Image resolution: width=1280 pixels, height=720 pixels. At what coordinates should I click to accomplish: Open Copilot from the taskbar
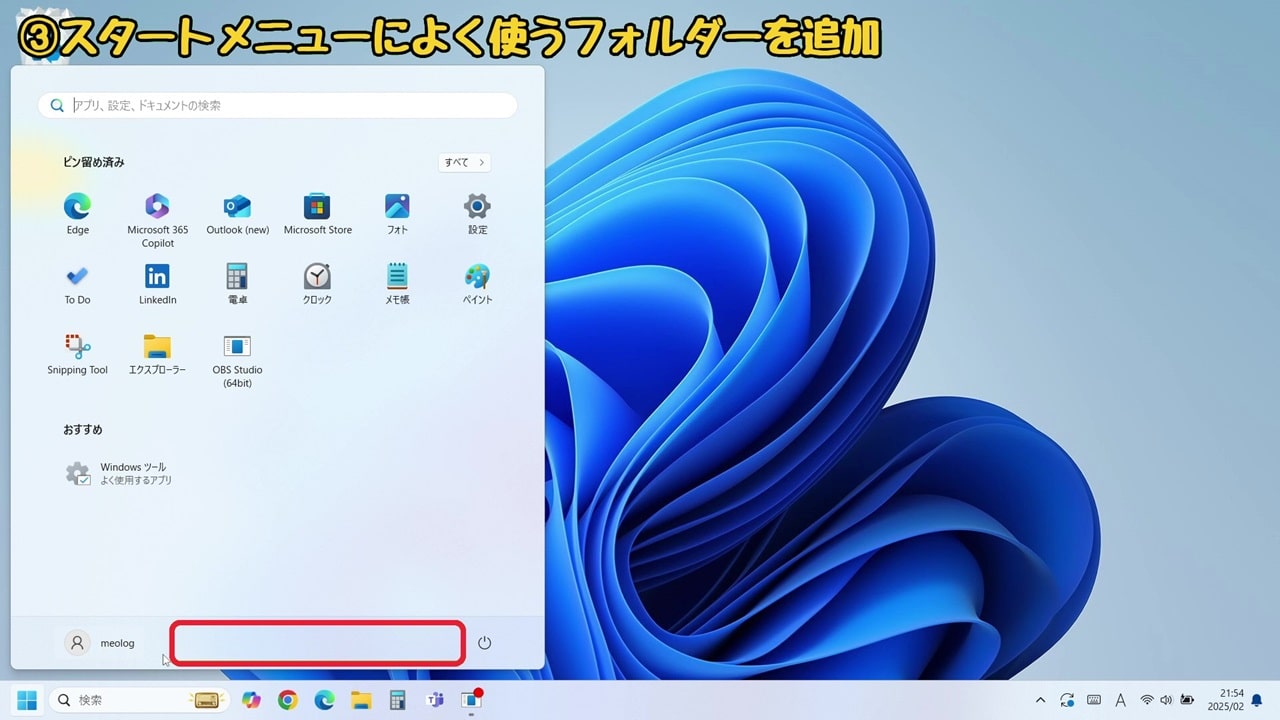[251, 700]
